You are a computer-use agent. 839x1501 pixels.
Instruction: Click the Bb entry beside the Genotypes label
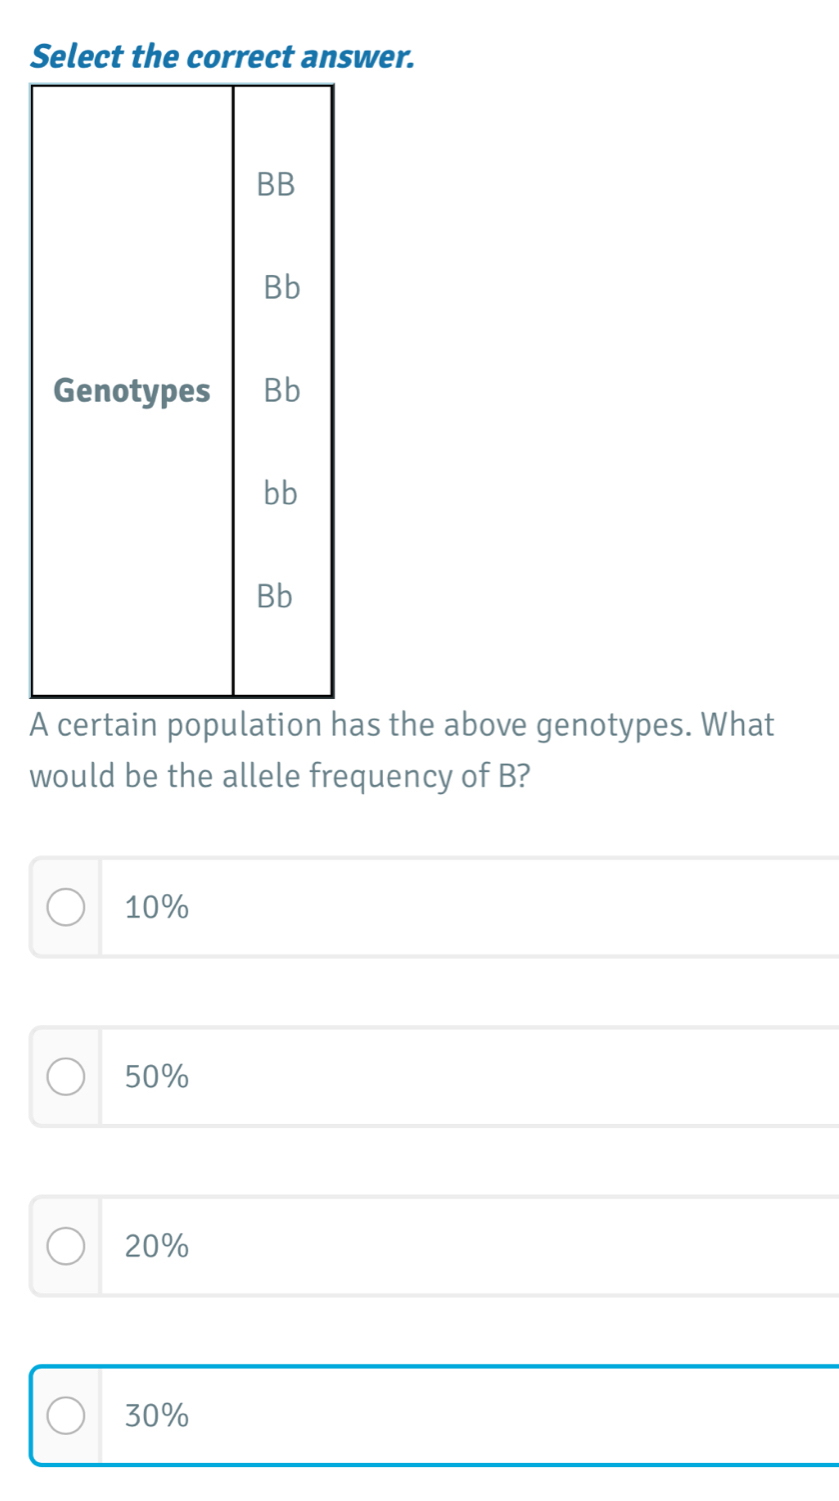(x=282, y=391)
